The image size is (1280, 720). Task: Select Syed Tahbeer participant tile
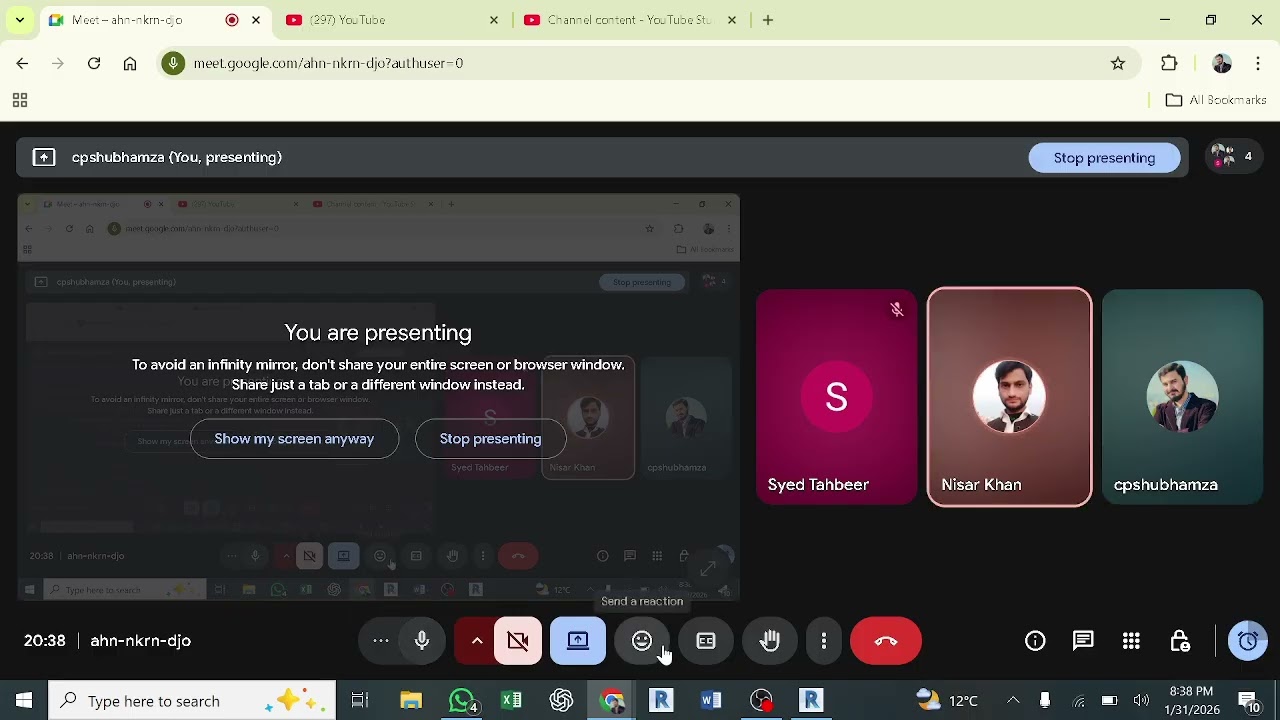[x=836, y=397]
